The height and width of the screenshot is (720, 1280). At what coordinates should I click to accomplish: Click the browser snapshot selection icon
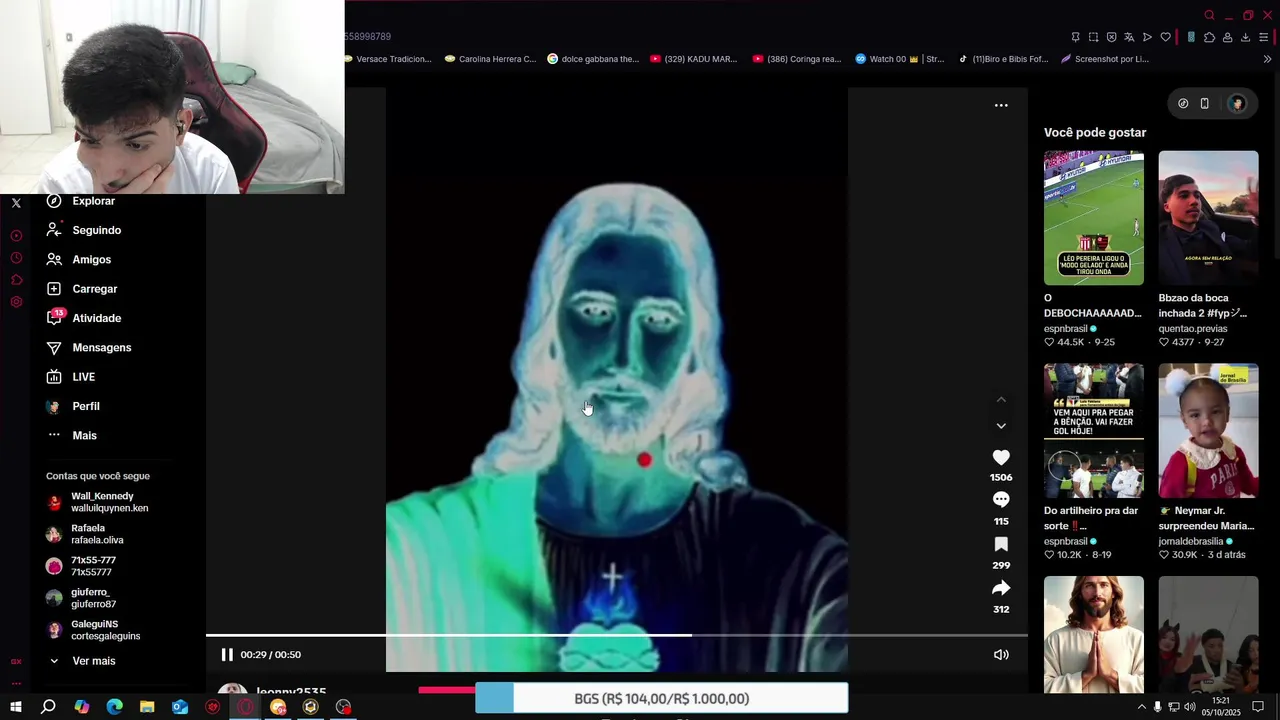(x=1093, y=37)
